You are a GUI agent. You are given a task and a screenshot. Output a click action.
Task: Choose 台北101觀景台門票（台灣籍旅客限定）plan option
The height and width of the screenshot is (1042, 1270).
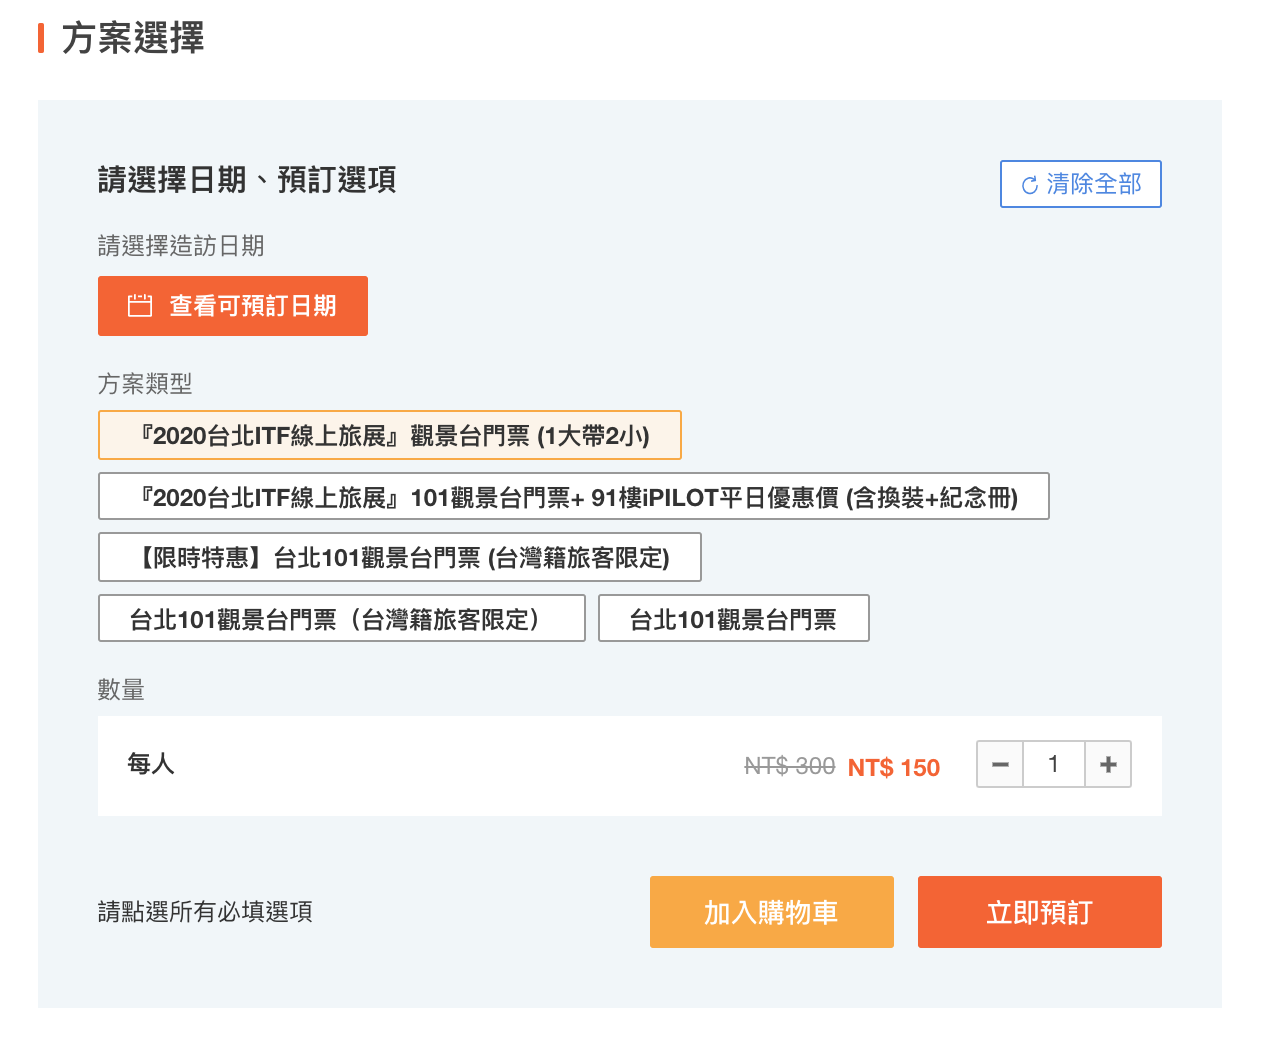pos(342,618)
